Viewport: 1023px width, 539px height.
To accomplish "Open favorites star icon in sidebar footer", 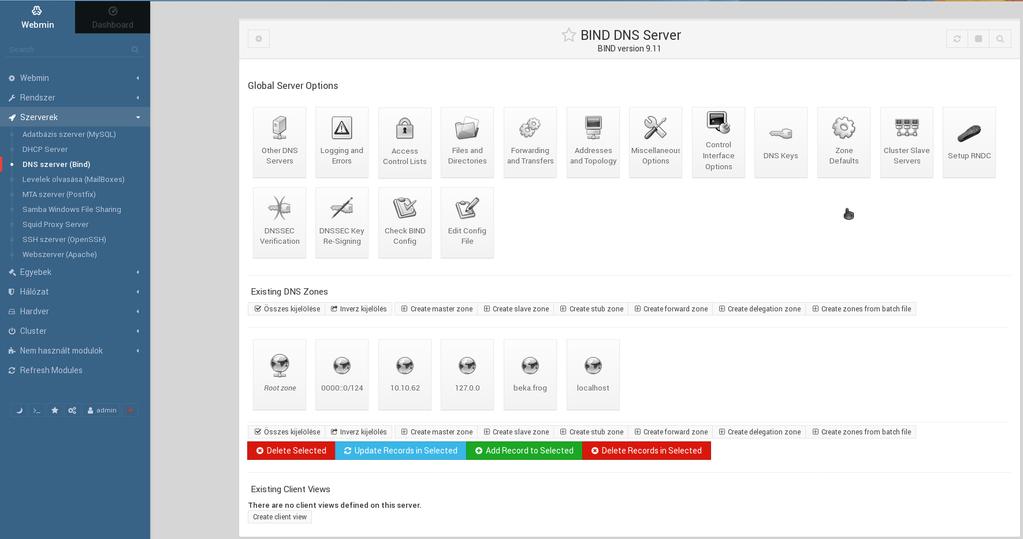I will pos(55,410).
